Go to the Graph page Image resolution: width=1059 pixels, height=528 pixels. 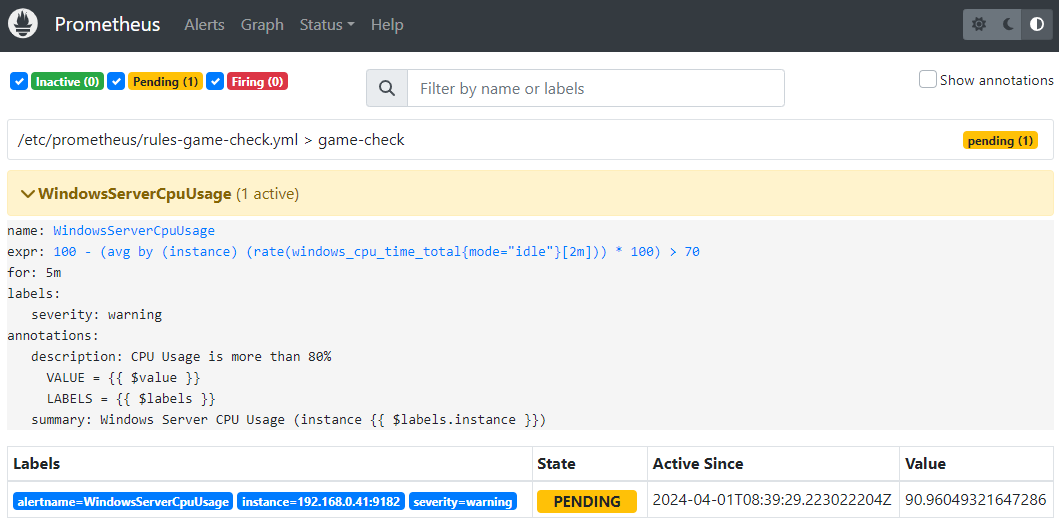[x=262, y=25]
